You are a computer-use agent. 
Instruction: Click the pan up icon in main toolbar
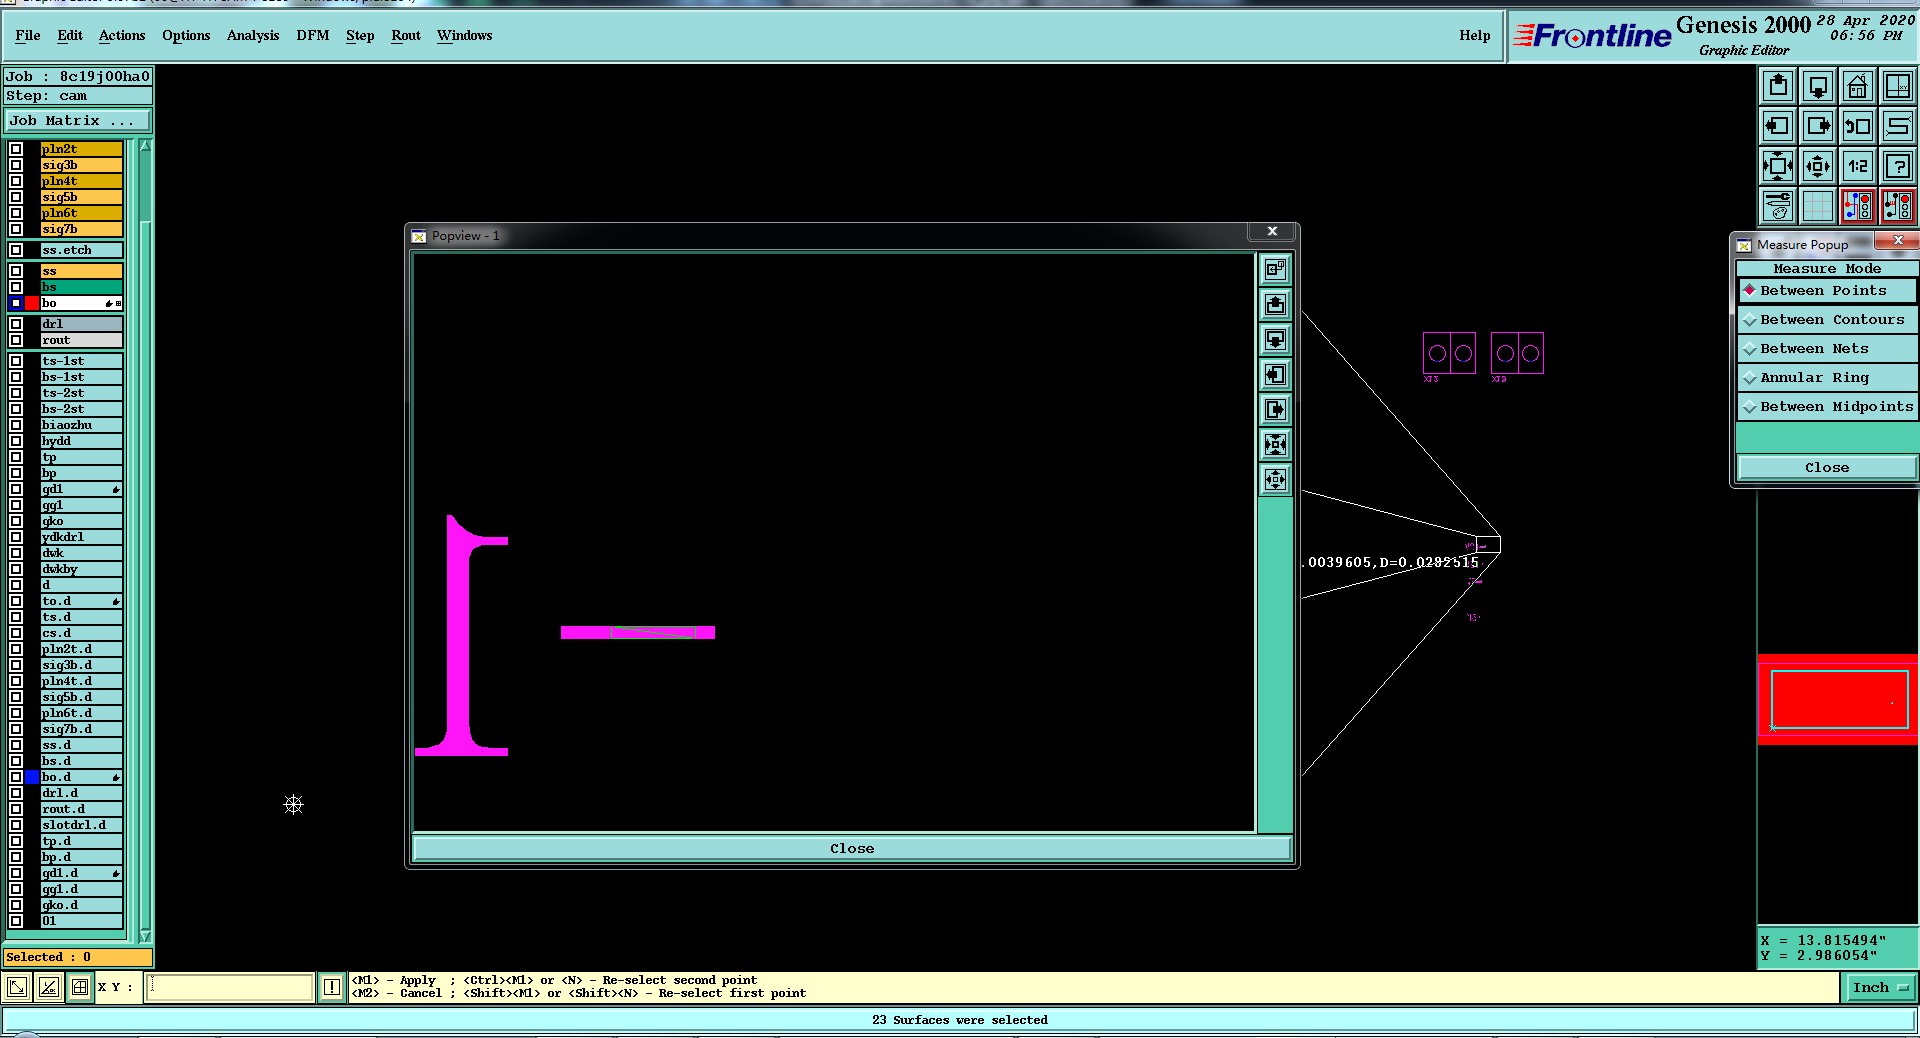coord(1778,87)
